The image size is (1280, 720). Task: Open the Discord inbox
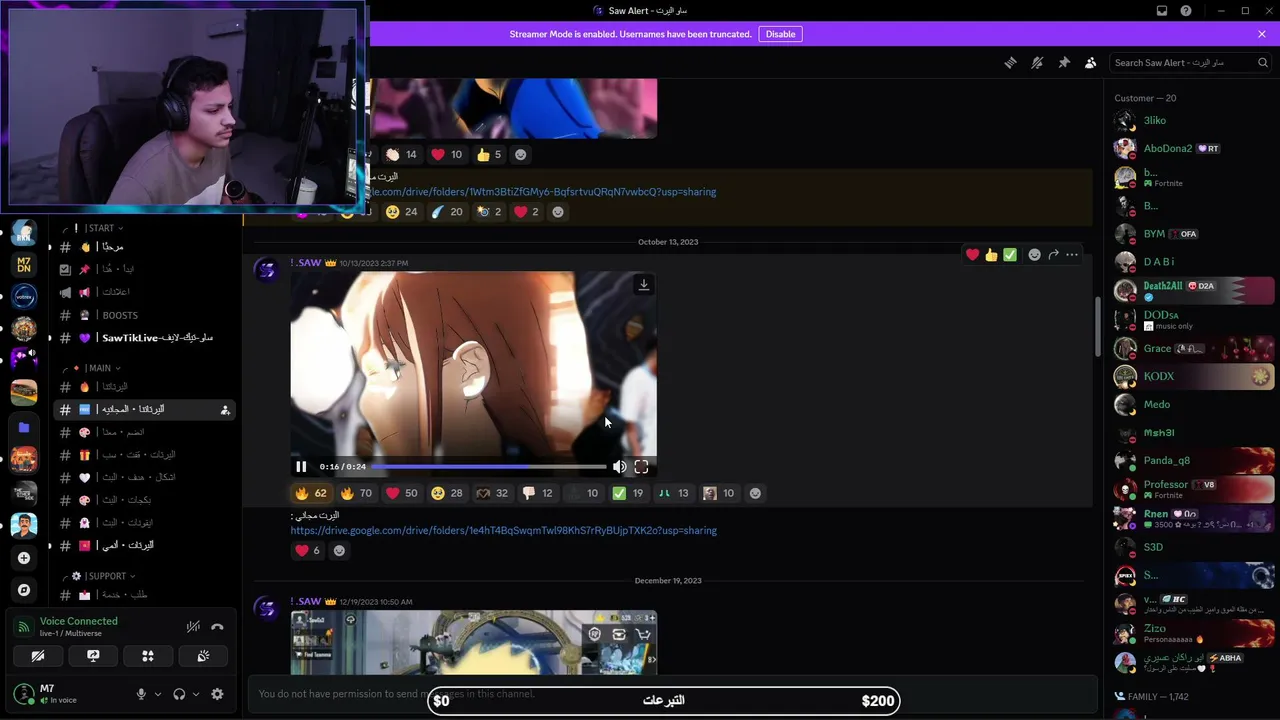click(x=1162, y=11)
